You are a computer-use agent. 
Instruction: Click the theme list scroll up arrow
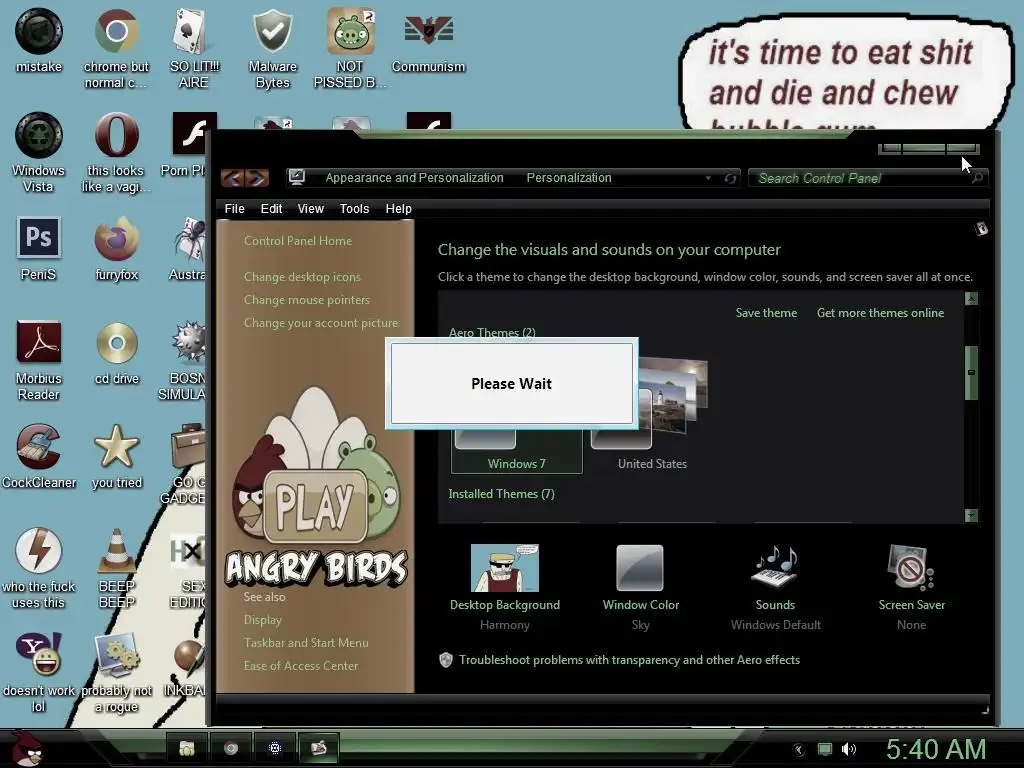971,298
